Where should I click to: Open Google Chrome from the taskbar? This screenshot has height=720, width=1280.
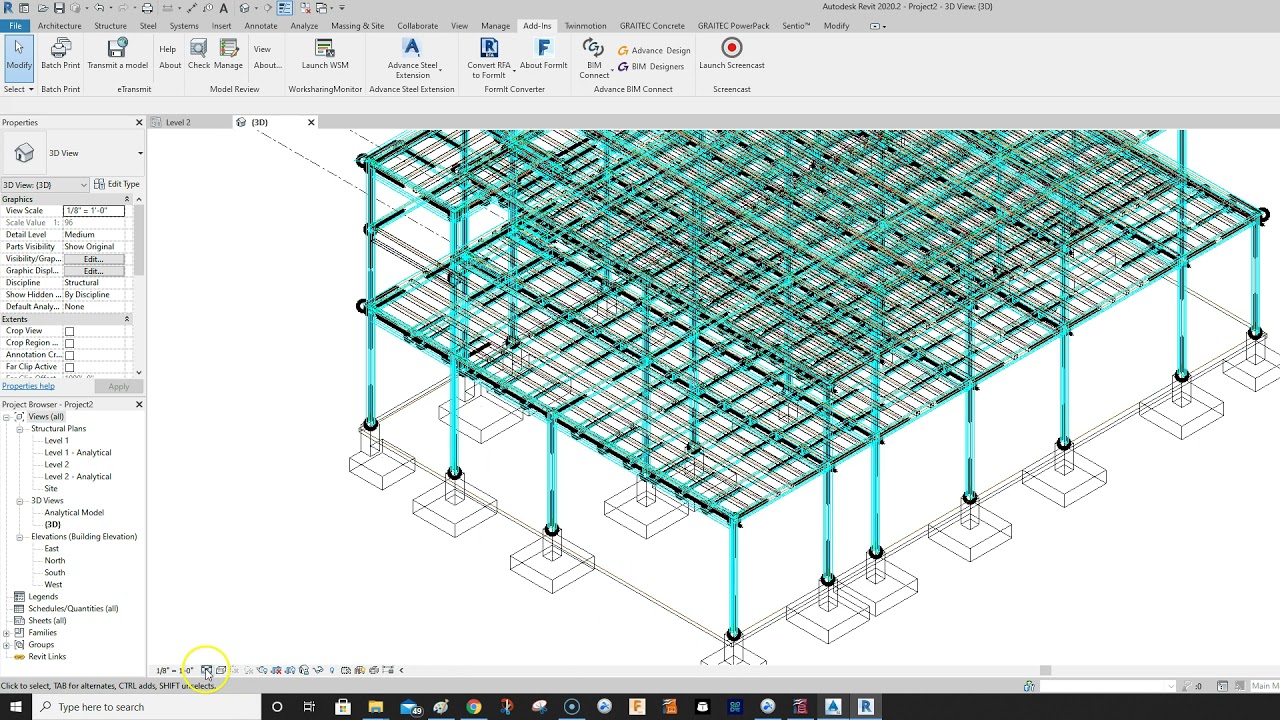(x=474, y=707)
